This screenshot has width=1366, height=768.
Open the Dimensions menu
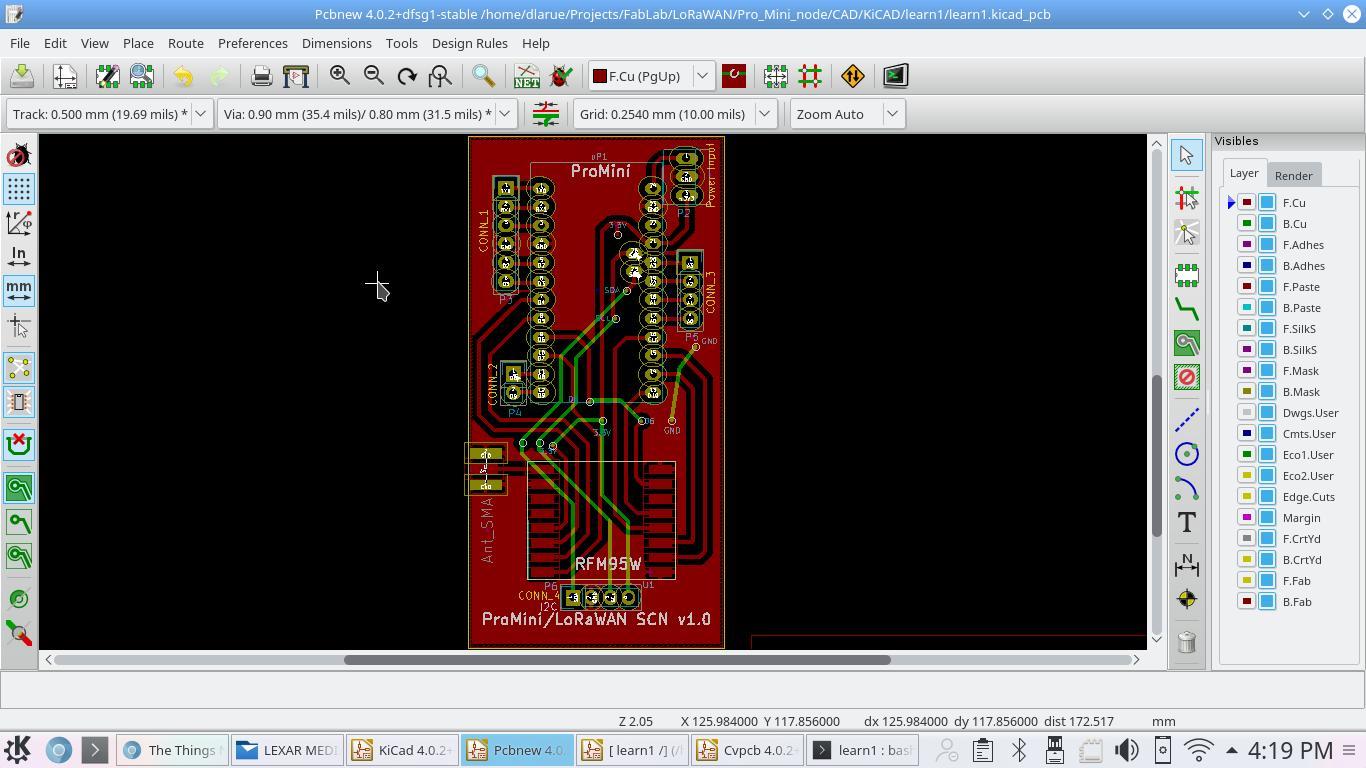pyautogui.click(x=336, y=43)
